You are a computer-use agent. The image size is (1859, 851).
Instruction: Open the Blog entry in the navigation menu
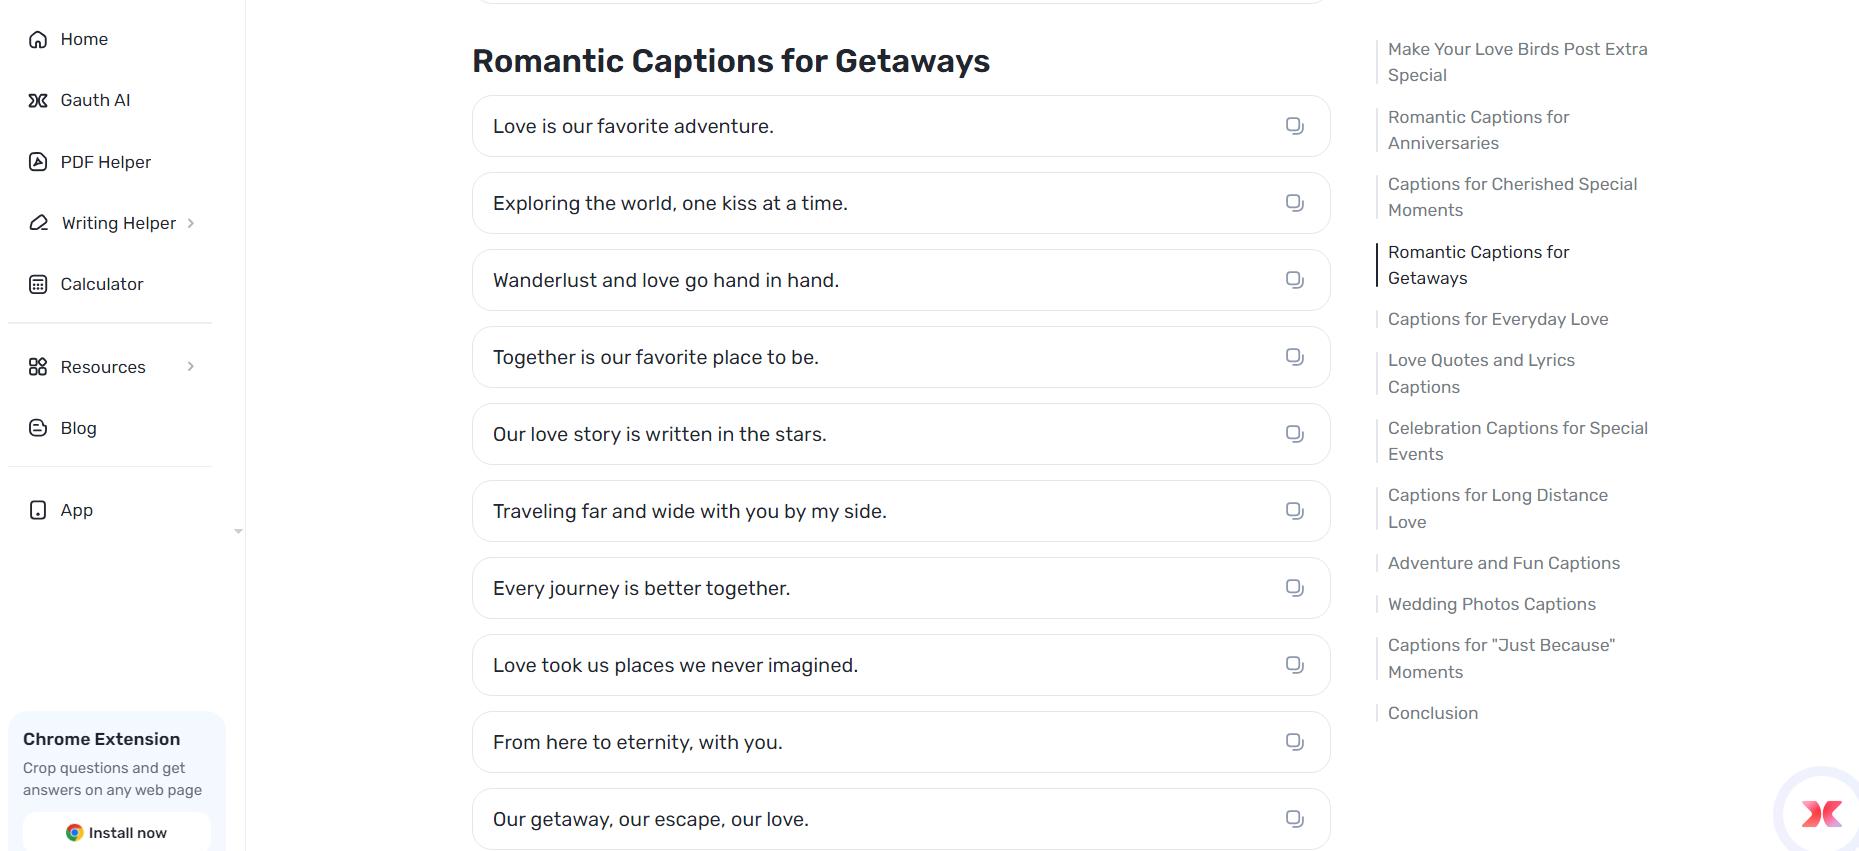tap(77, 428)
